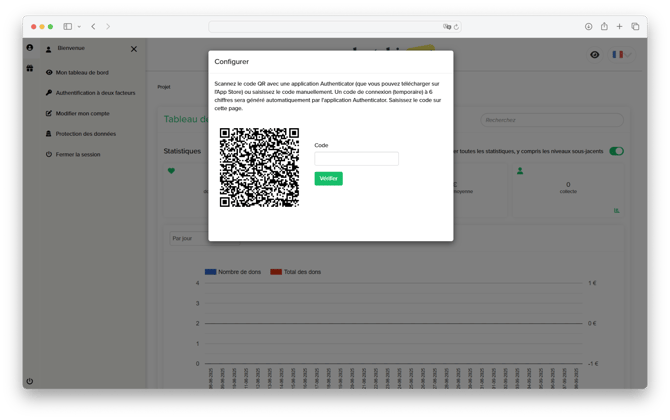670x420 pixels.
Task: Open the Safari share icon
Action: (604, 26)
